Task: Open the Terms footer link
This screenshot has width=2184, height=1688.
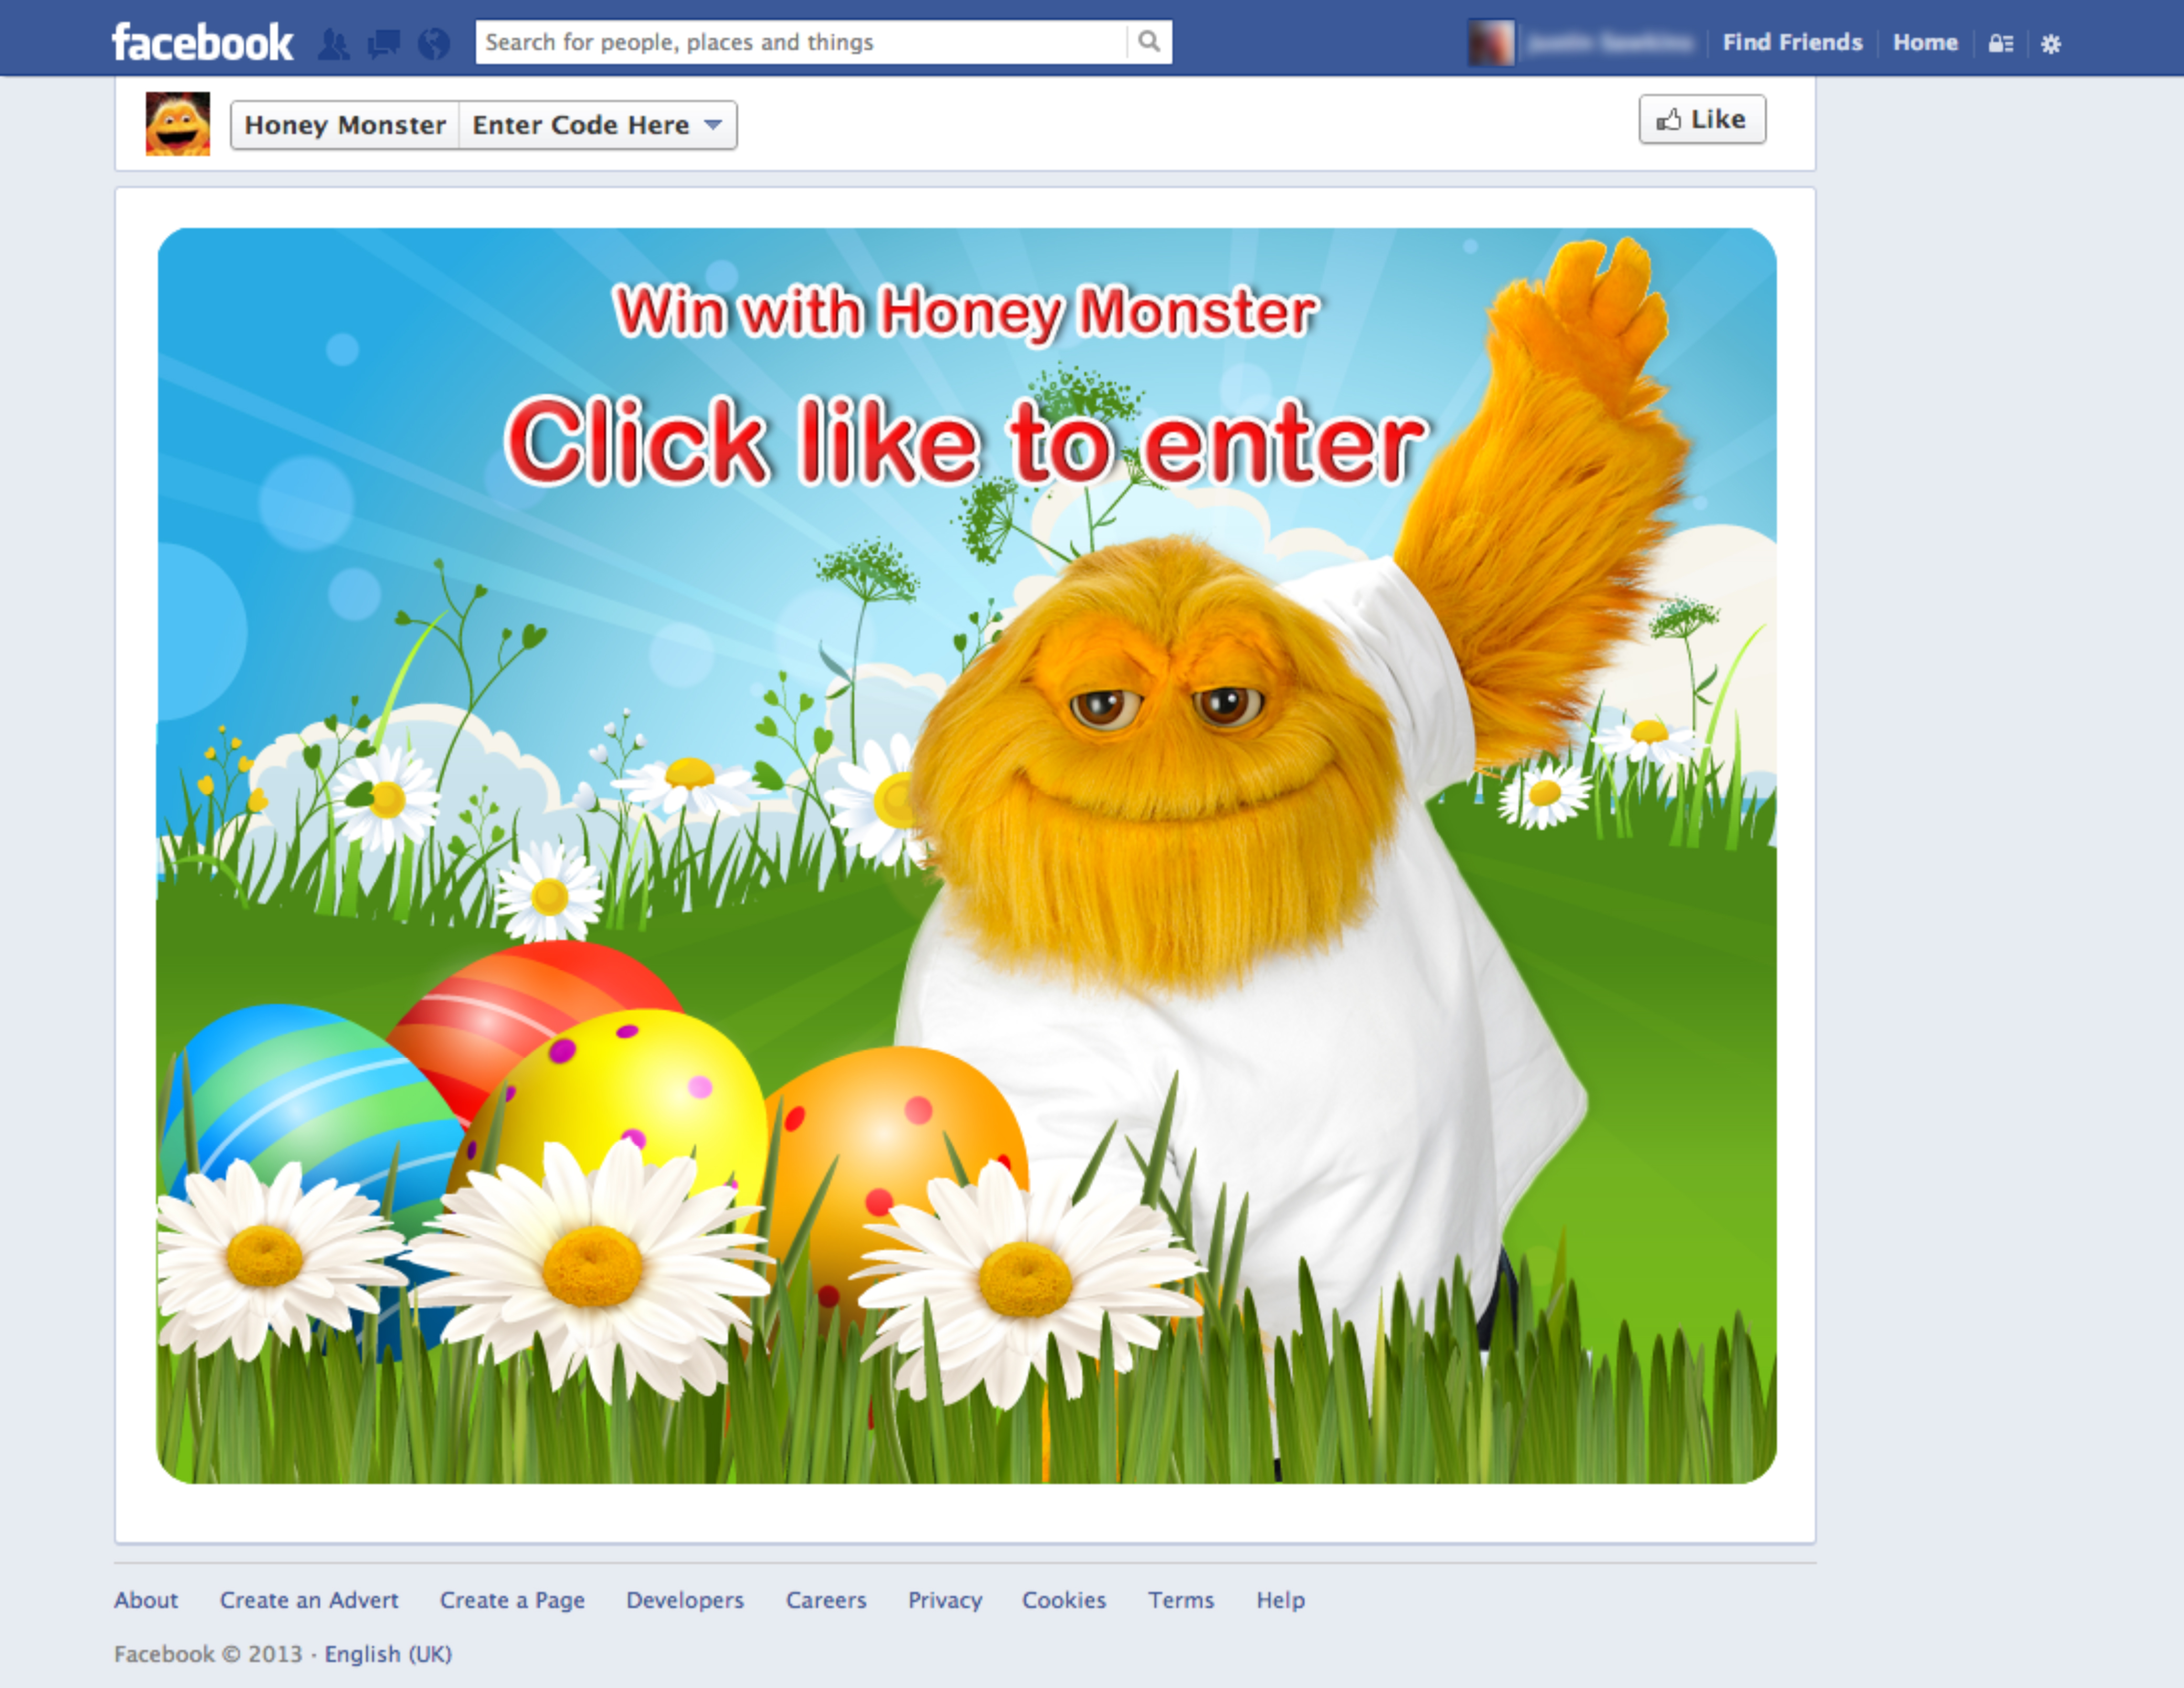Action: pyautogui.click(x=1181, y=1600)
